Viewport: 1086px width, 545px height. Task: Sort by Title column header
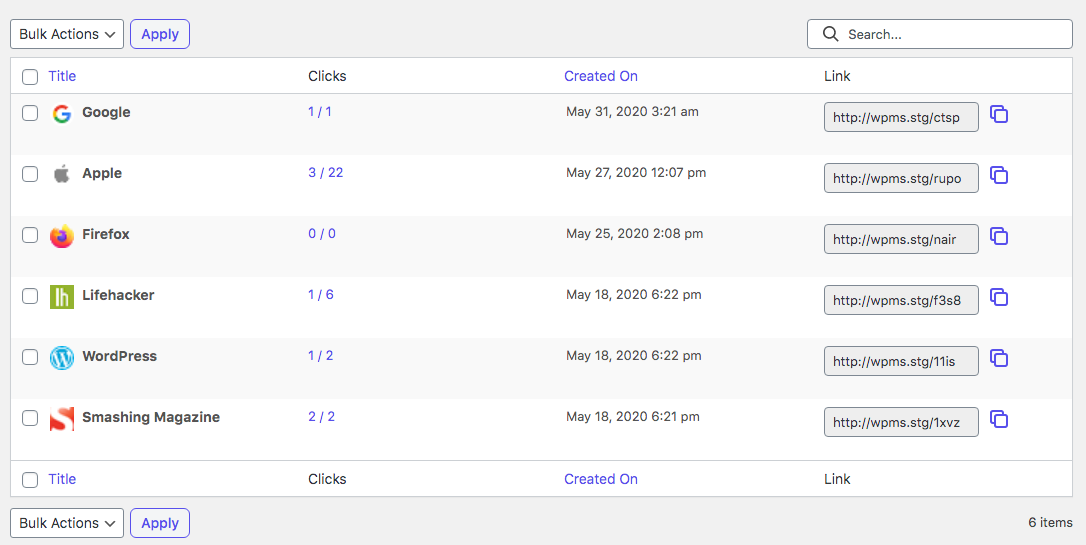point(62,76)
